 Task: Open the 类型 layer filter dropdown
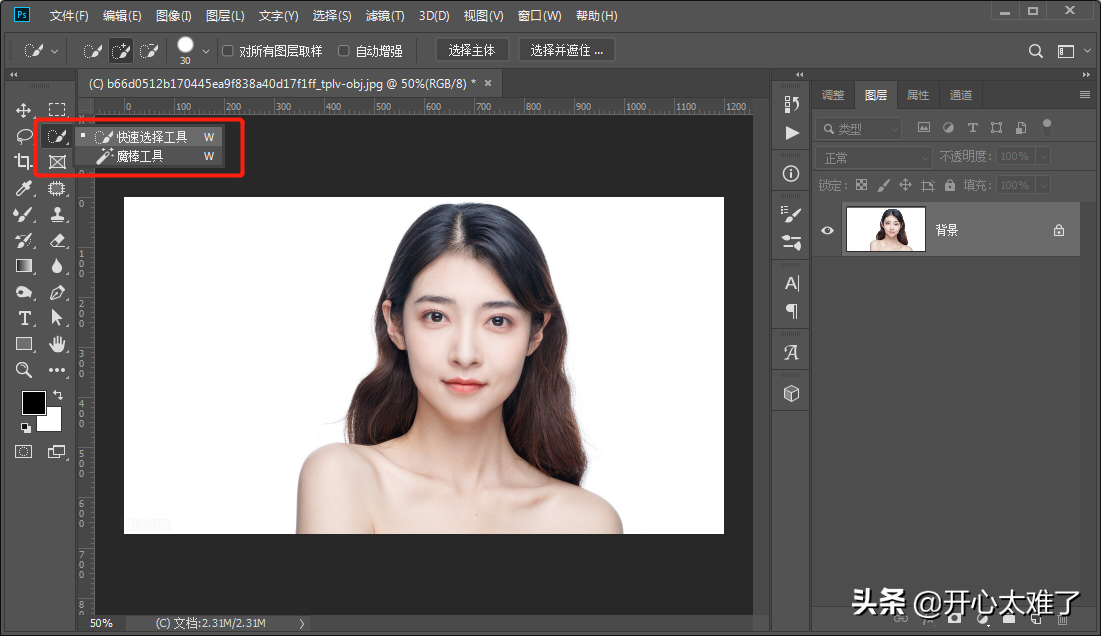point(859,129)
